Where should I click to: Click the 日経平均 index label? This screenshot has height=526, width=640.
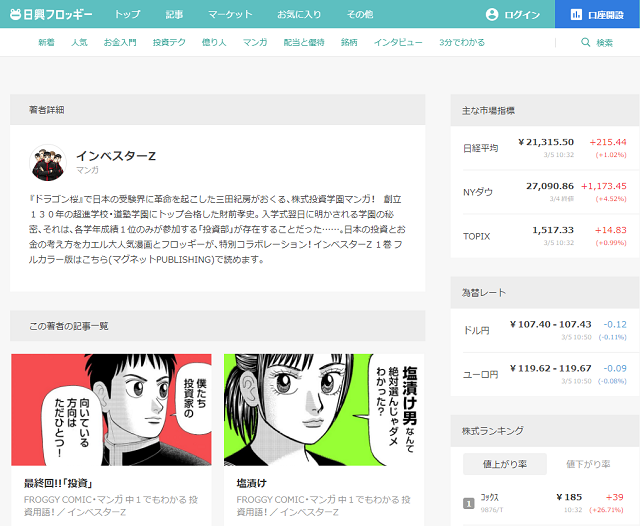(480, 148)
